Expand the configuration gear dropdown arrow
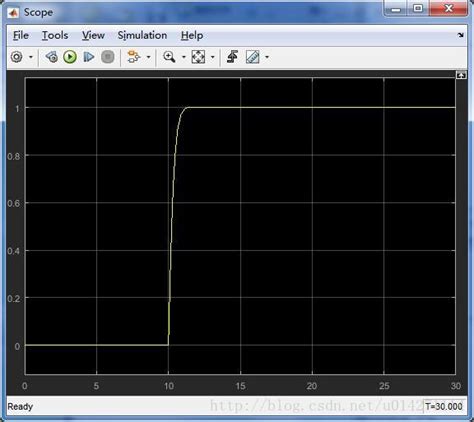This screenshot has height=422, width=474. (31, 57)
